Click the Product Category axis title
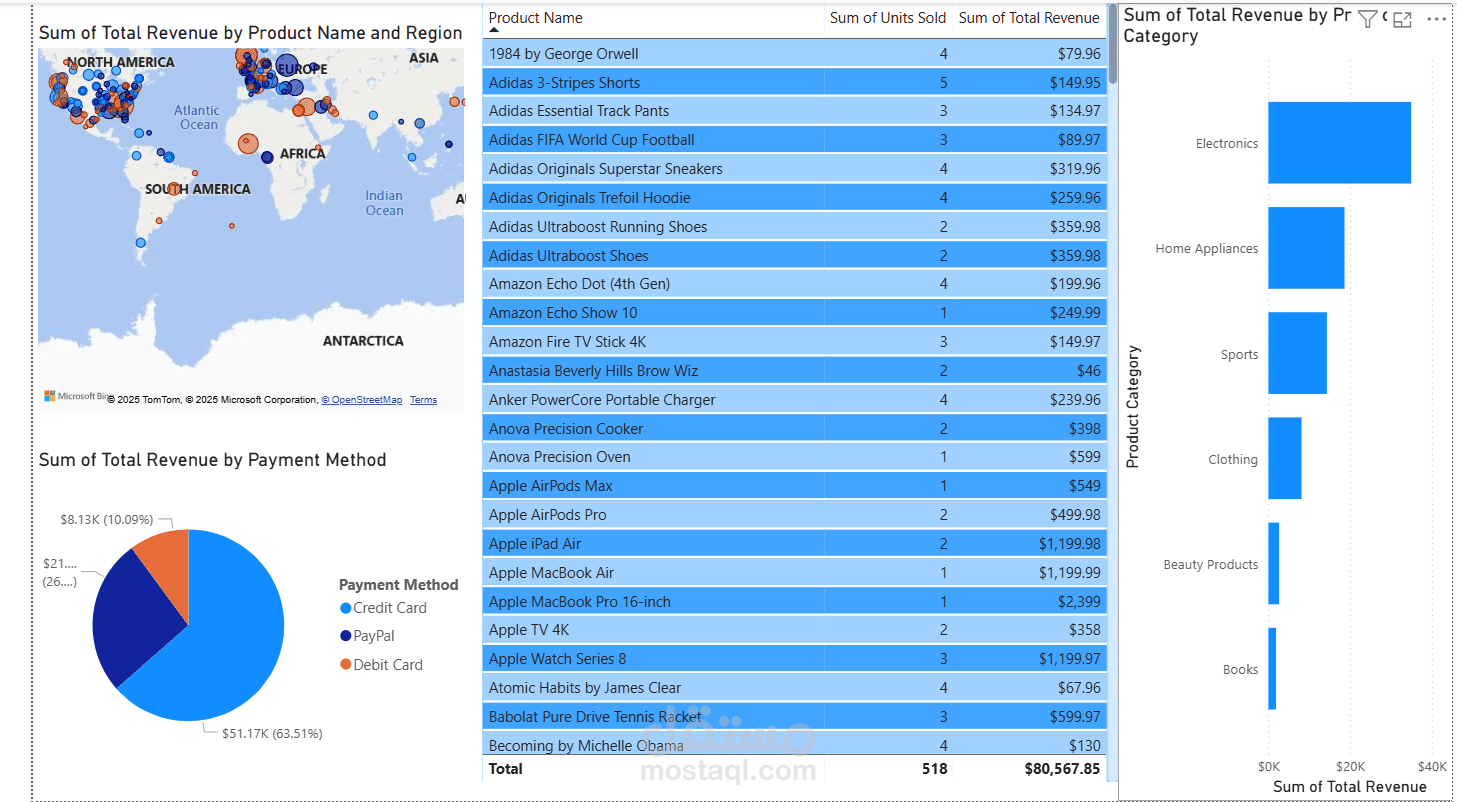1457x802 pixels. pyautogui.click(x=1133, y=406)
